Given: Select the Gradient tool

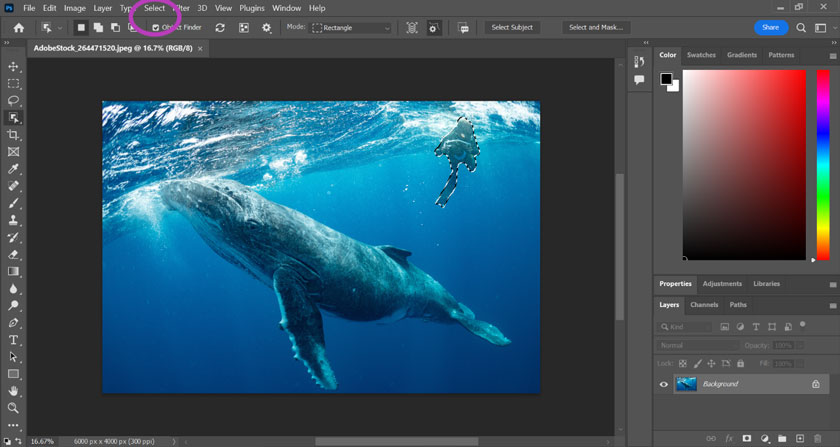Looking at the screenshot, I should click(x=13, y=271).
